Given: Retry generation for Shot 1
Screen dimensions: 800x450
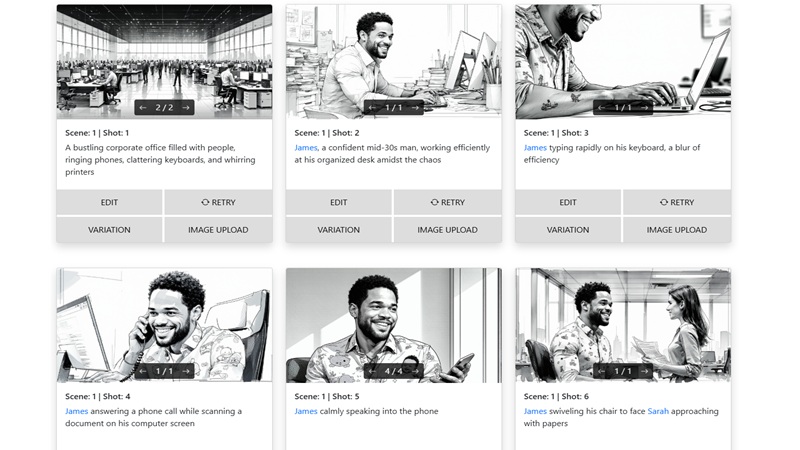Looking at the screenshot, I should point(218,202).
